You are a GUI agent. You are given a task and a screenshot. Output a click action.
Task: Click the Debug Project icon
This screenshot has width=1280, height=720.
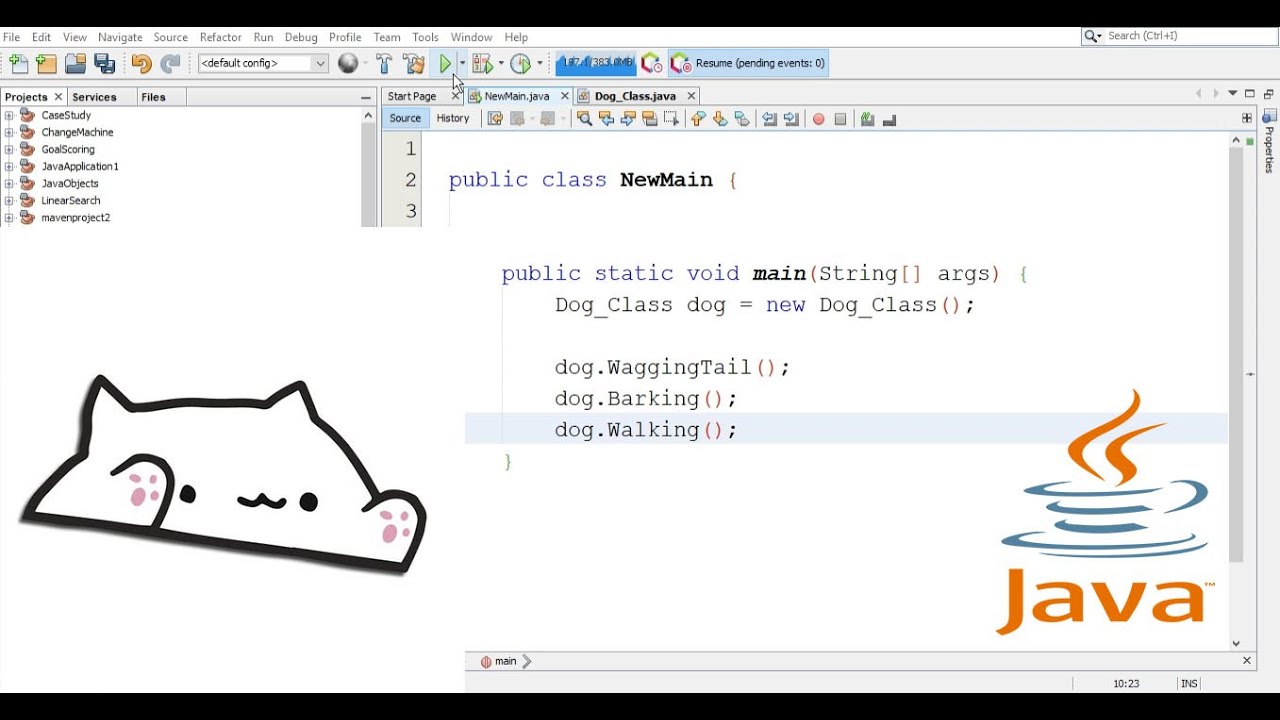click(x=482, y=64)
